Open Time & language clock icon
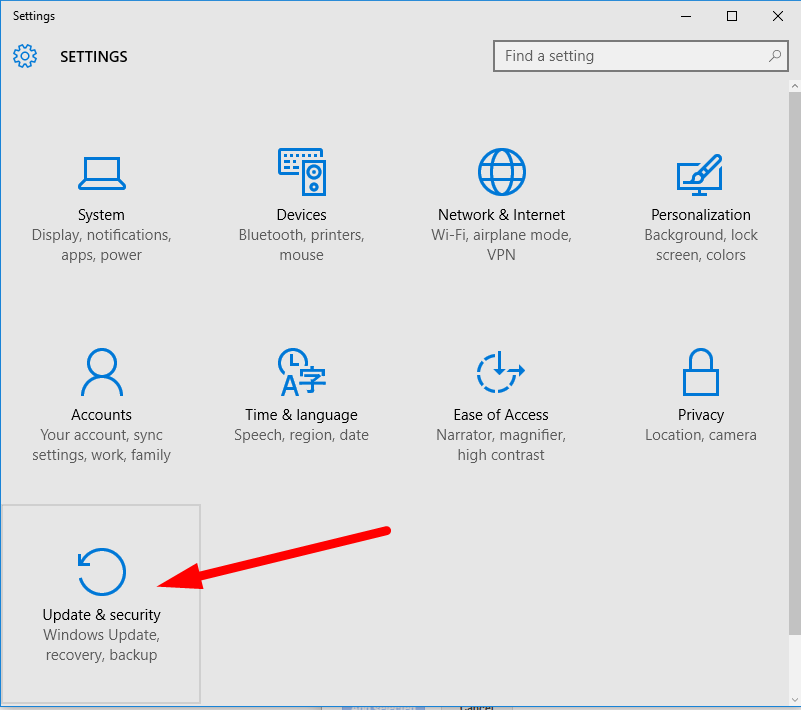The height and width of the screenshot is (710, 801). (x=301, y=371)
